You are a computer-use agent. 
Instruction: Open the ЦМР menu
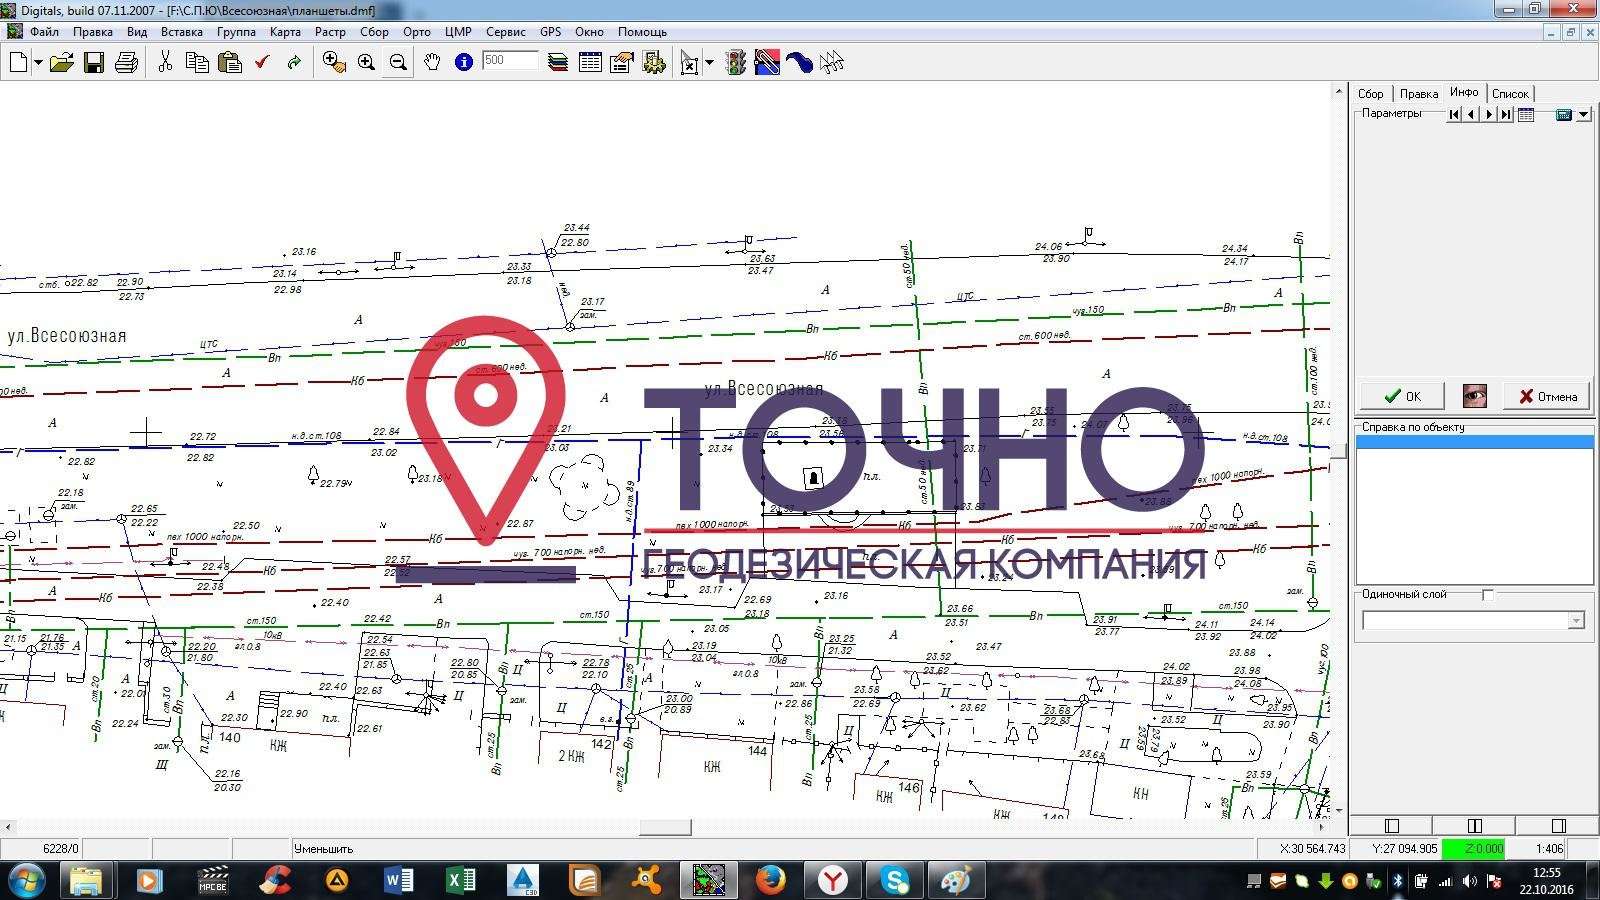[x=458, y=32]
